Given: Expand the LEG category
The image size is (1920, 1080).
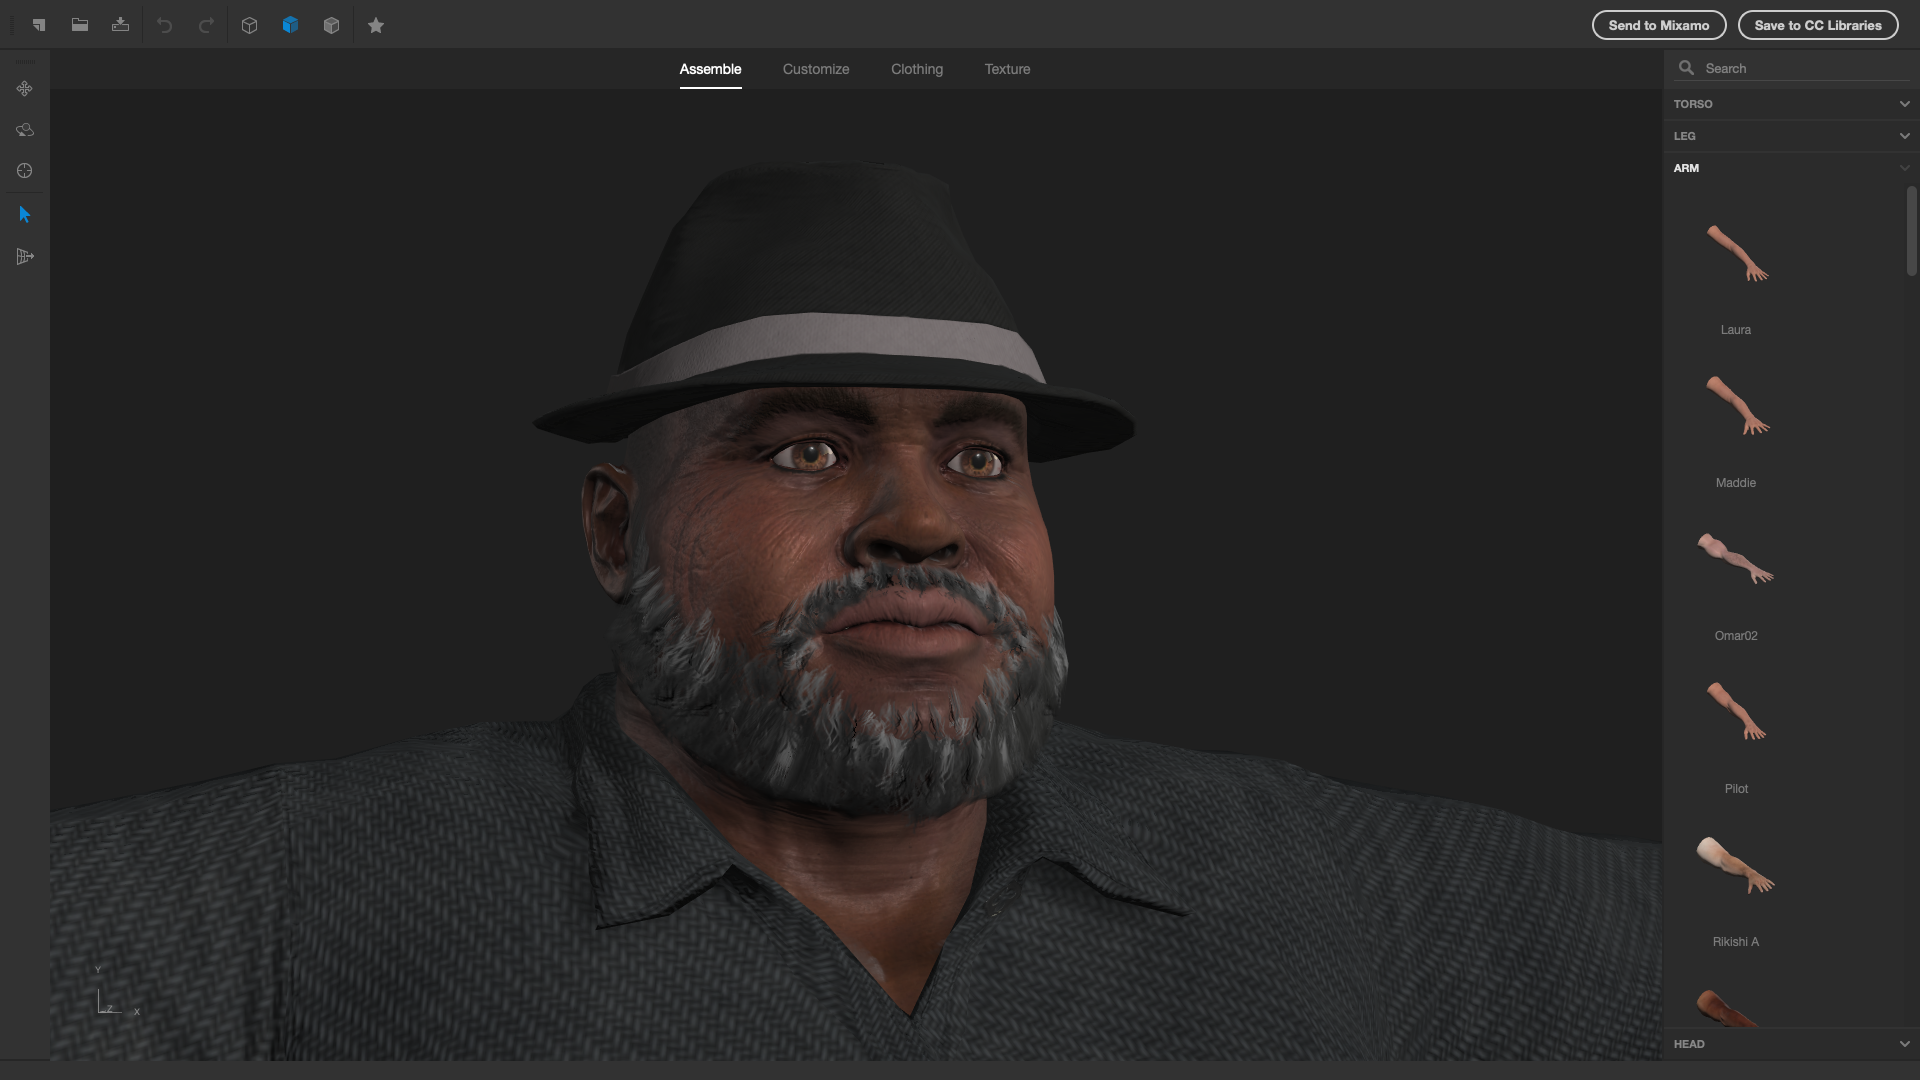Looking at the screenshot, I should [1903, 135].
